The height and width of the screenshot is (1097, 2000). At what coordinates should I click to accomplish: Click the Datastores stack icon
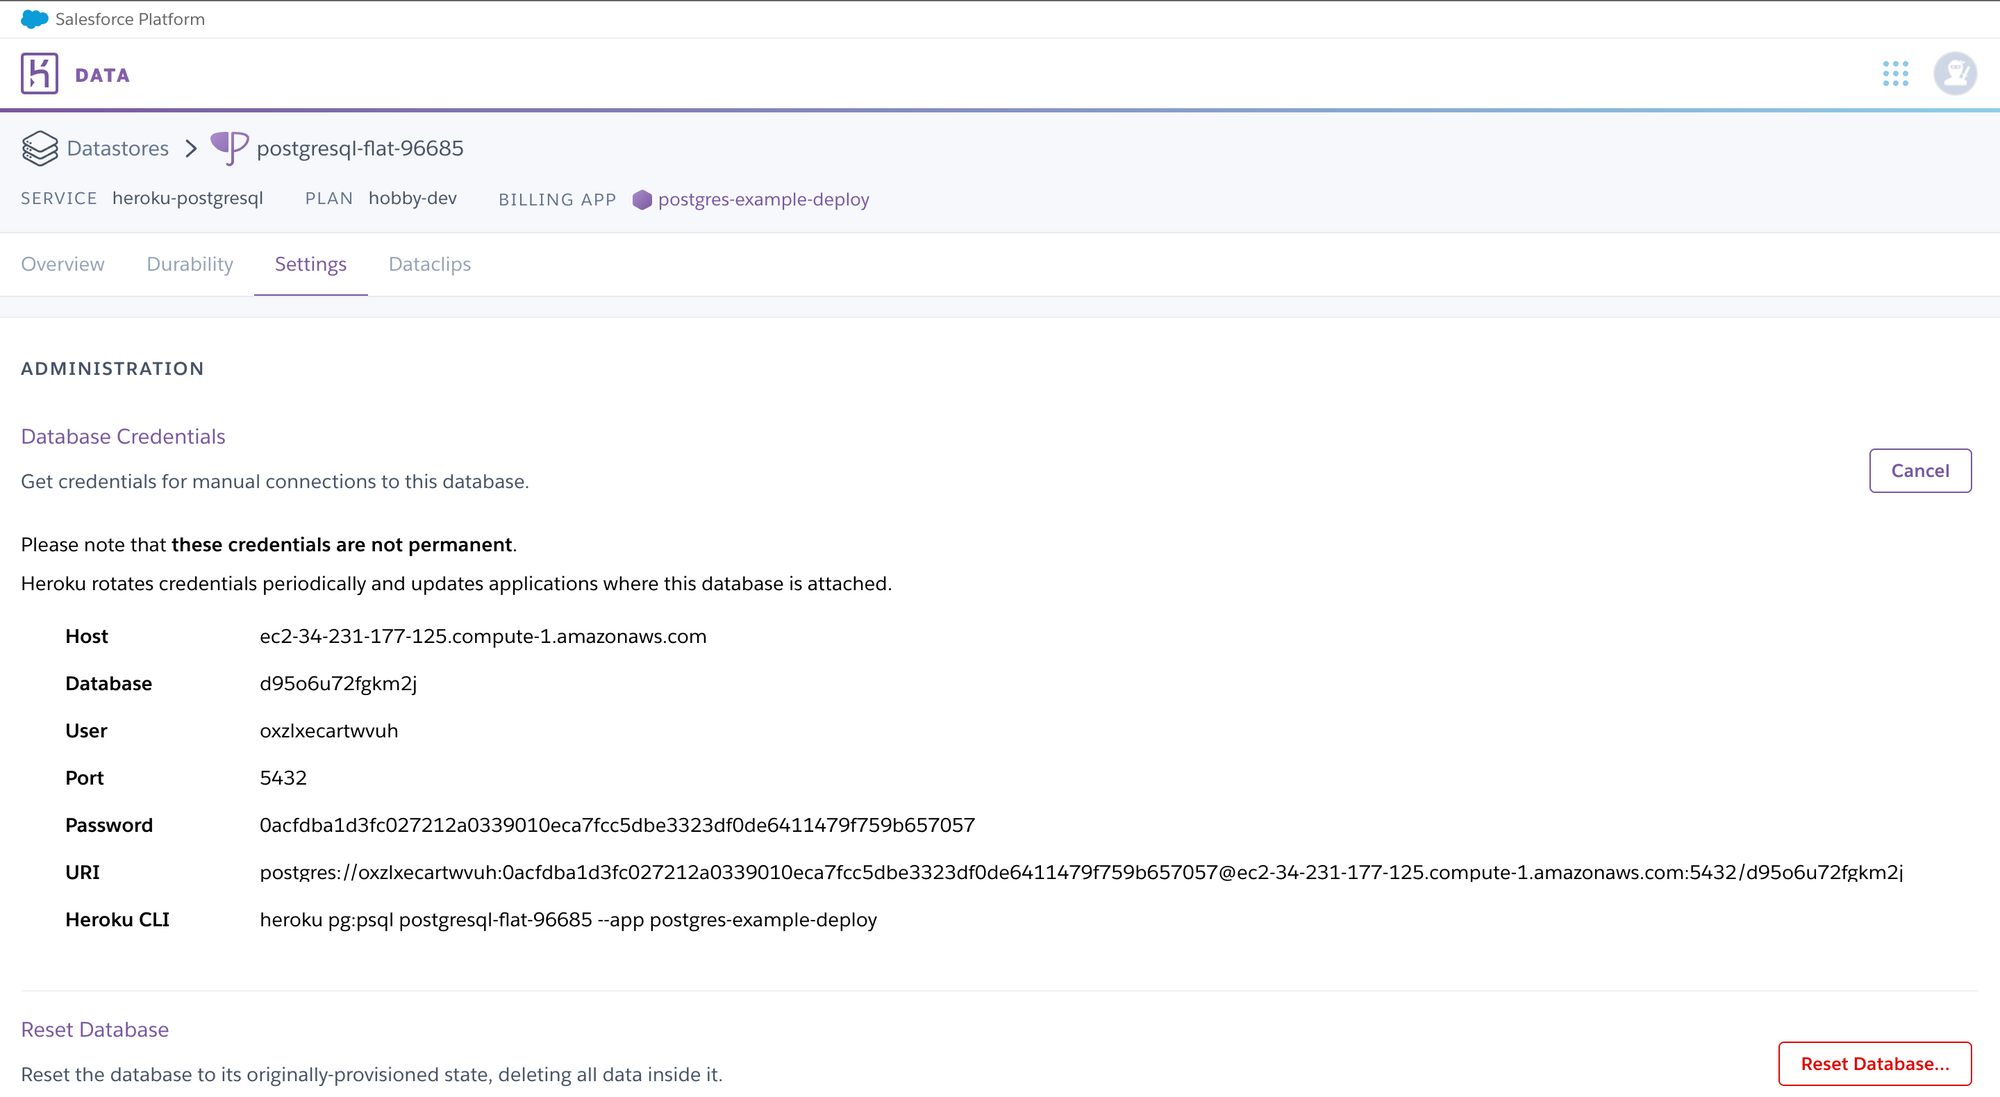click(40, 148)
